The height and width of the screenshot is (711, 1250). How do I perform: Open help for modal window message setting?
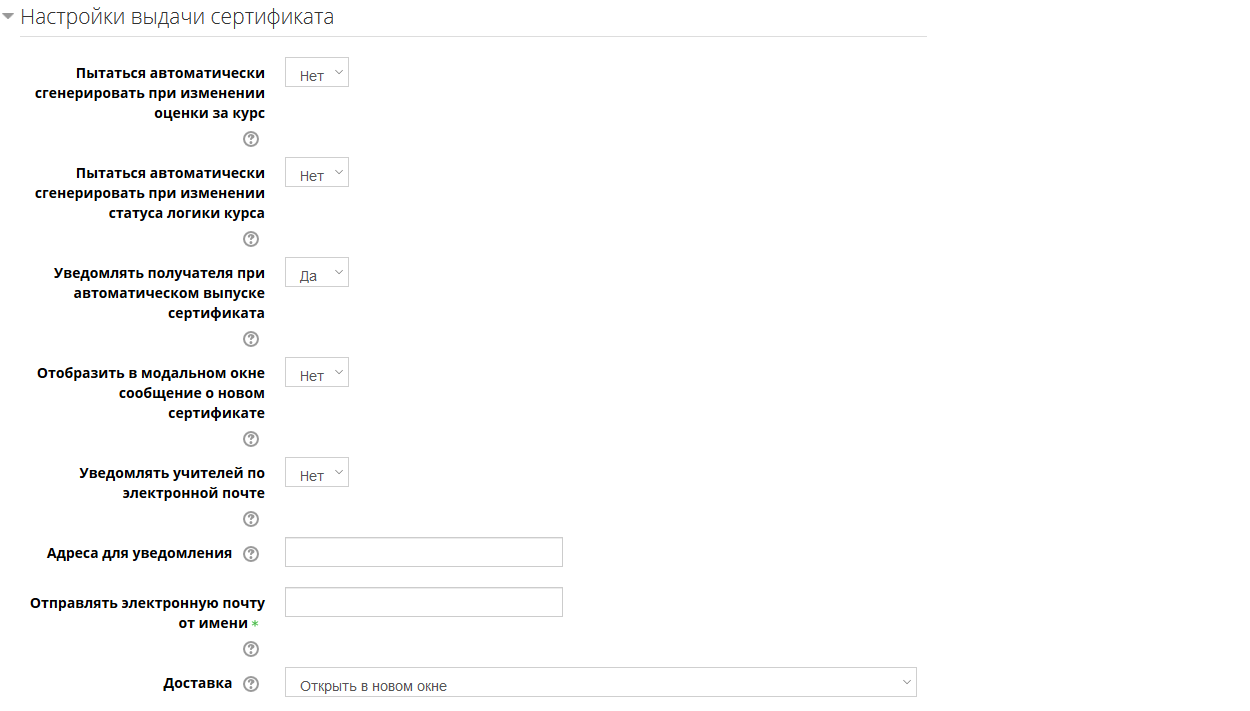[x=251, y=439]
